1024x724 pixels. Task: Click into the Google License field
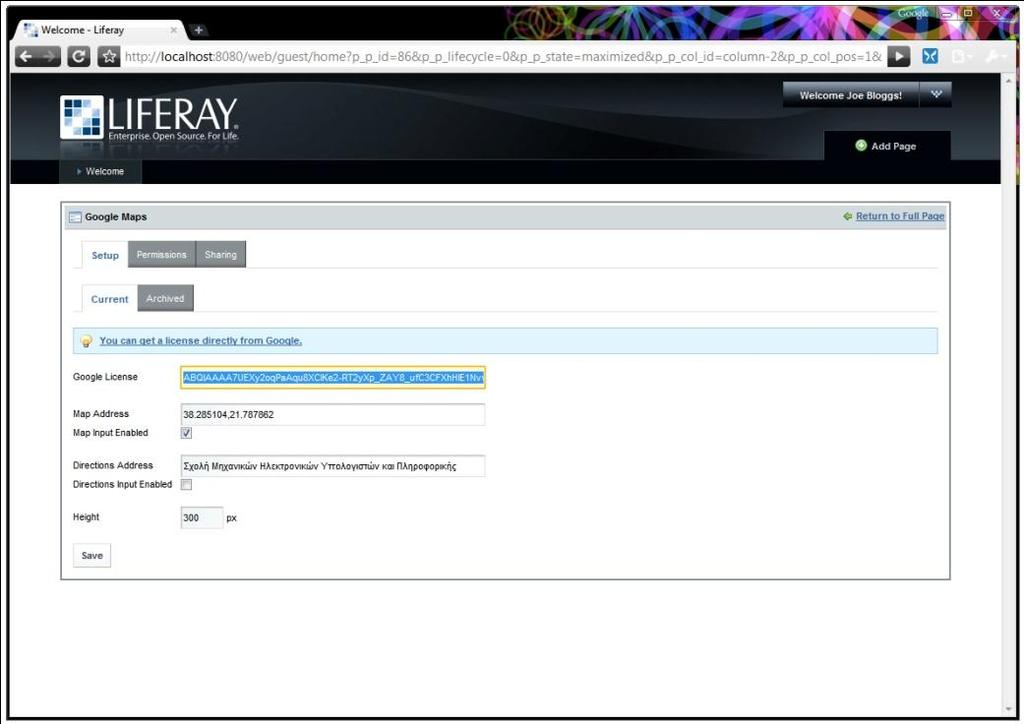(333, 377)
